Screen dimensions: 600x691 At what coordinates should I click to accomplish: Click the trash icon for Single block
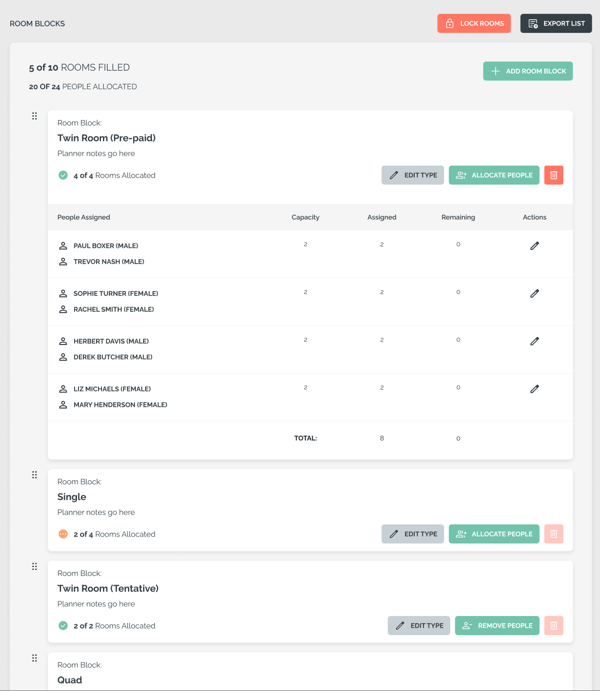(553, 534)
